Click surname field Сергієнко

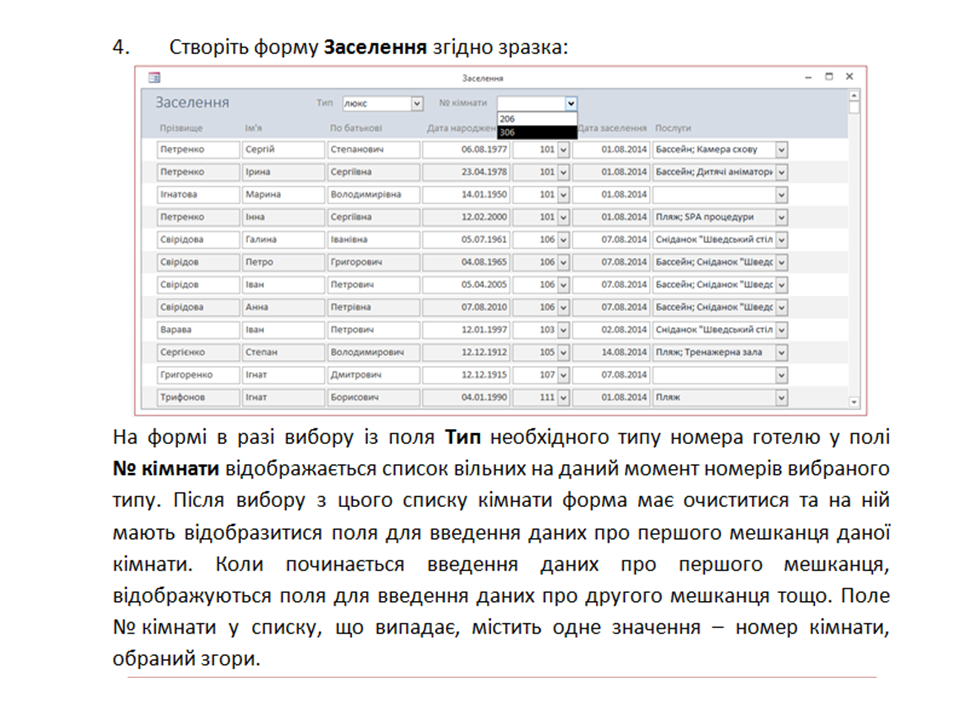(198, 353)
